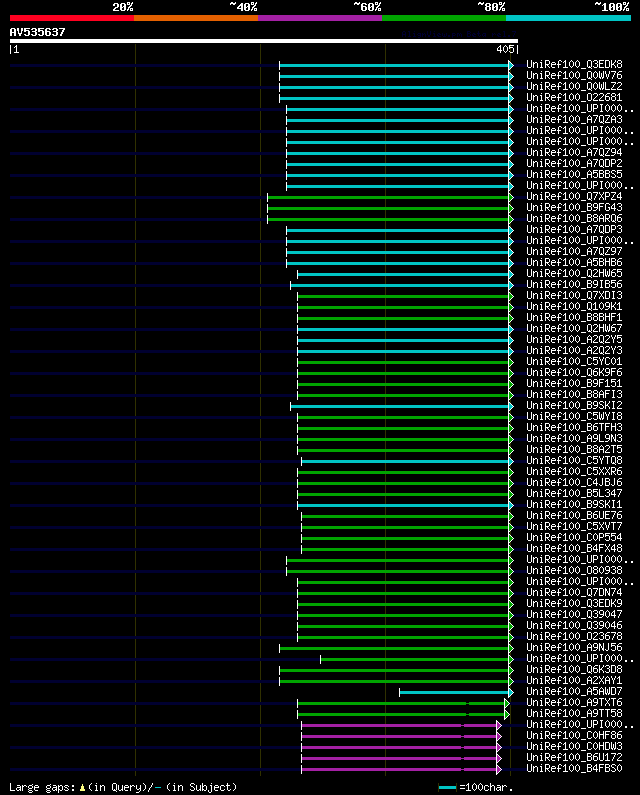This screenshot has height=795, width=640.
Task: Click the UniRef100_A5BHB6 label
Action: (x=574, y=263)
